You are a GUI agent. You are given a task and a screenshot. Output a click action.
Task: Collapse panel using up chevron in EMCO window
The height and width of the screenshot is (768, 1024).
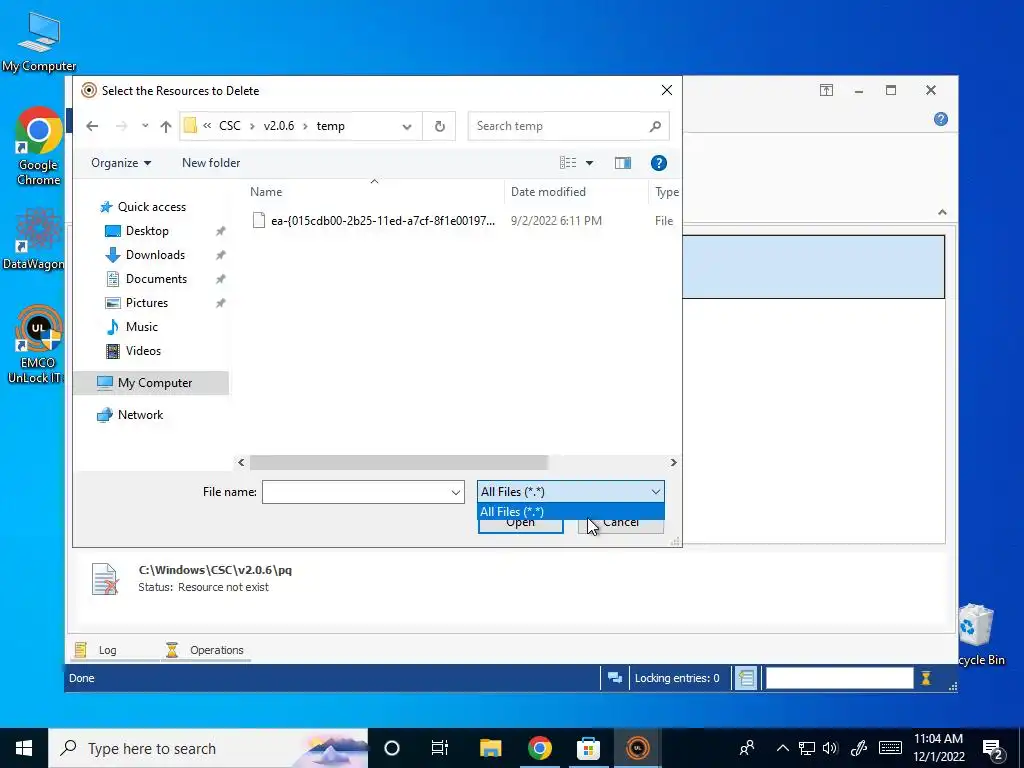click(x=942, y=212)
